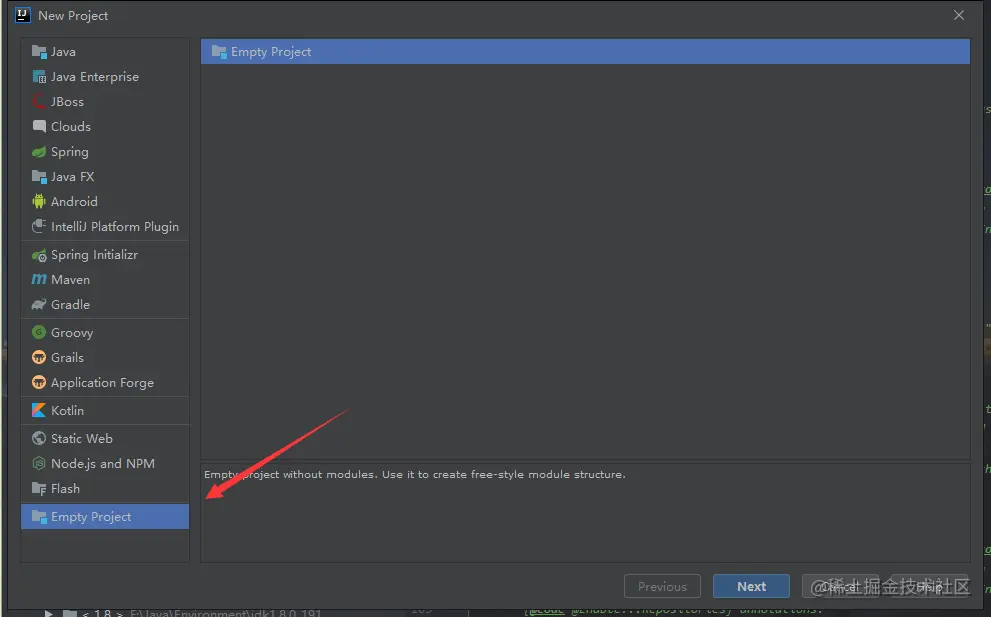Click the Empty Project sidebar folder icon
This screenshot has width=991, height=617.
pos(39,516)
